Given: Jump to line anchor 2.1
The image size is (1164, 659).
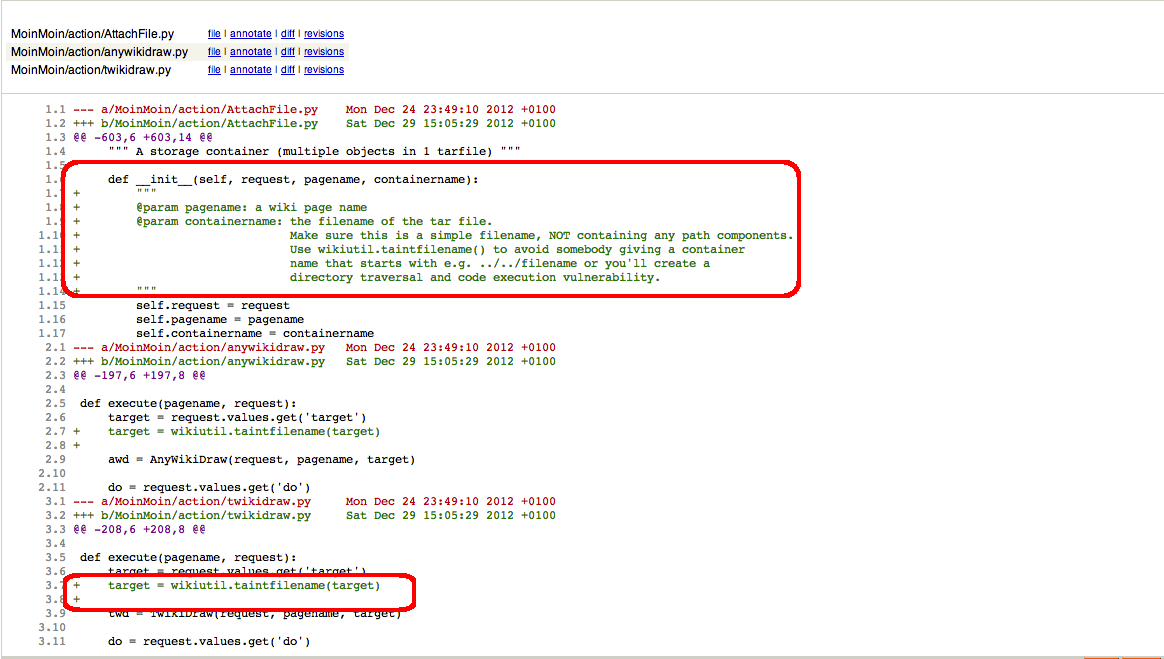Looking at the screenshot, I should tap(55, 348).
